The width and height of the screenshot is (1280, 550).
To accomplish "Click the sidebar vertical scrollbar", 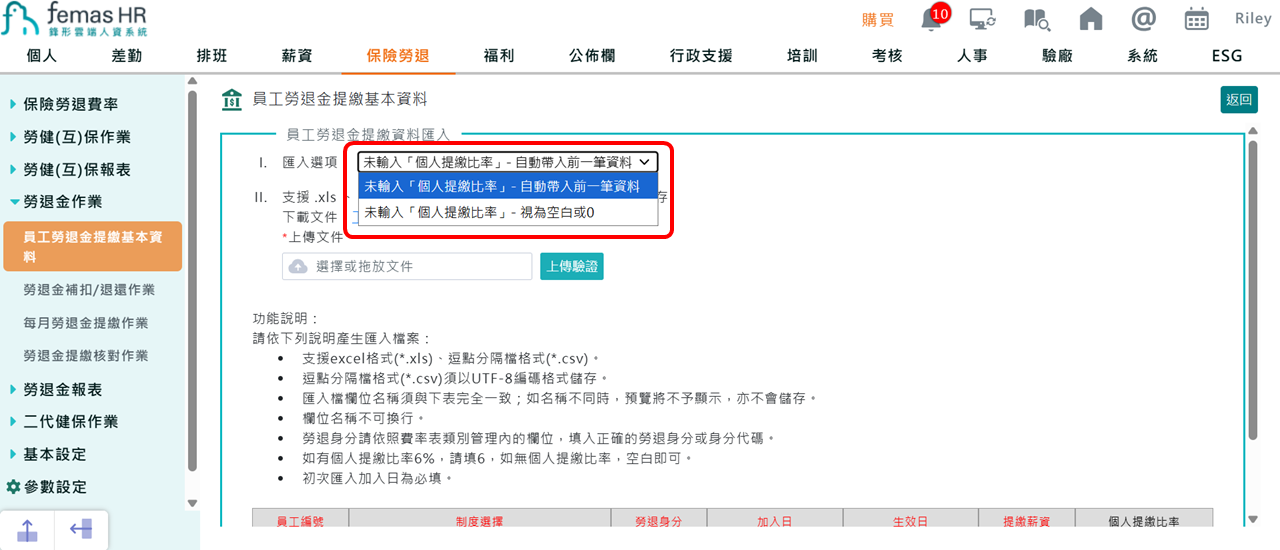I will [x=193, y=280].
